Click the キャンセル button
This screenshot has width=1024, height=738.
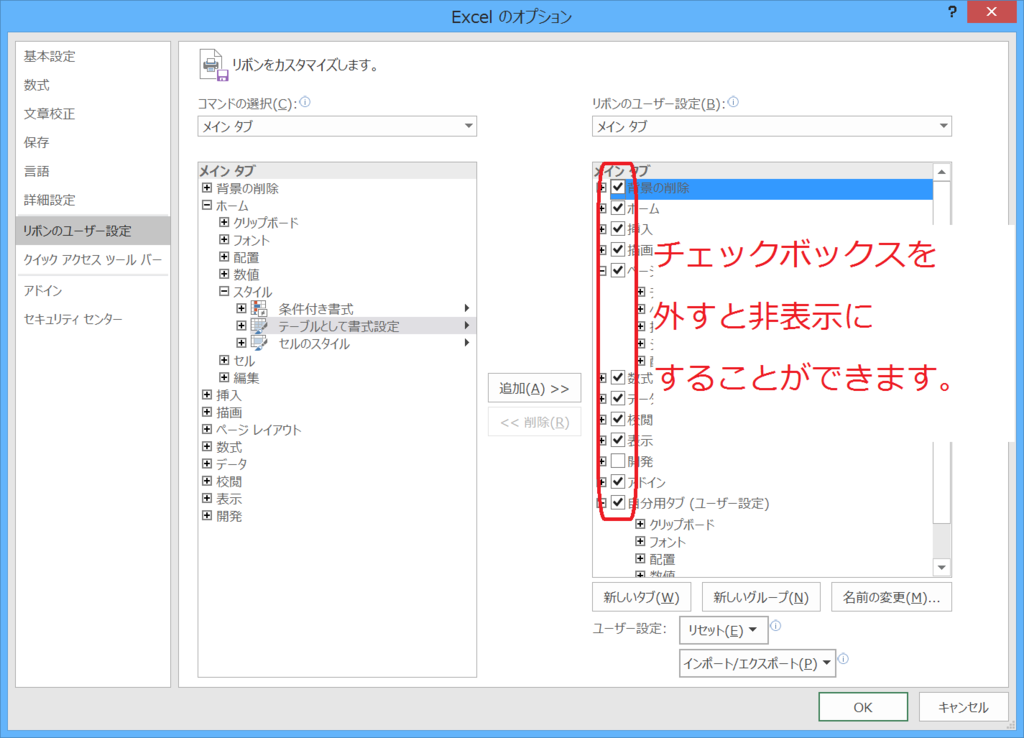[963, 707]
